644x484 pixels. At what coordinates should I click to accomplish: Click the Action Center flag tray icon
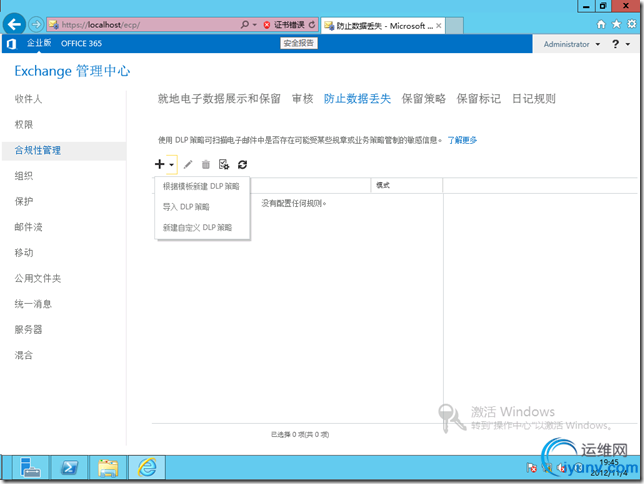[x=531, y=468]
